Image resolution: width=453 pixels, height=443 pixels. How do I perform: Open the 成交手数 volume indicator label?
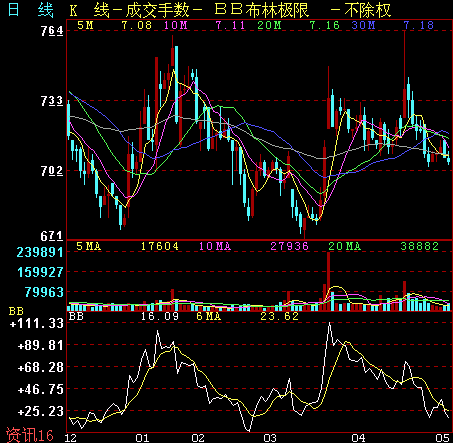click(x=158, y=10)
